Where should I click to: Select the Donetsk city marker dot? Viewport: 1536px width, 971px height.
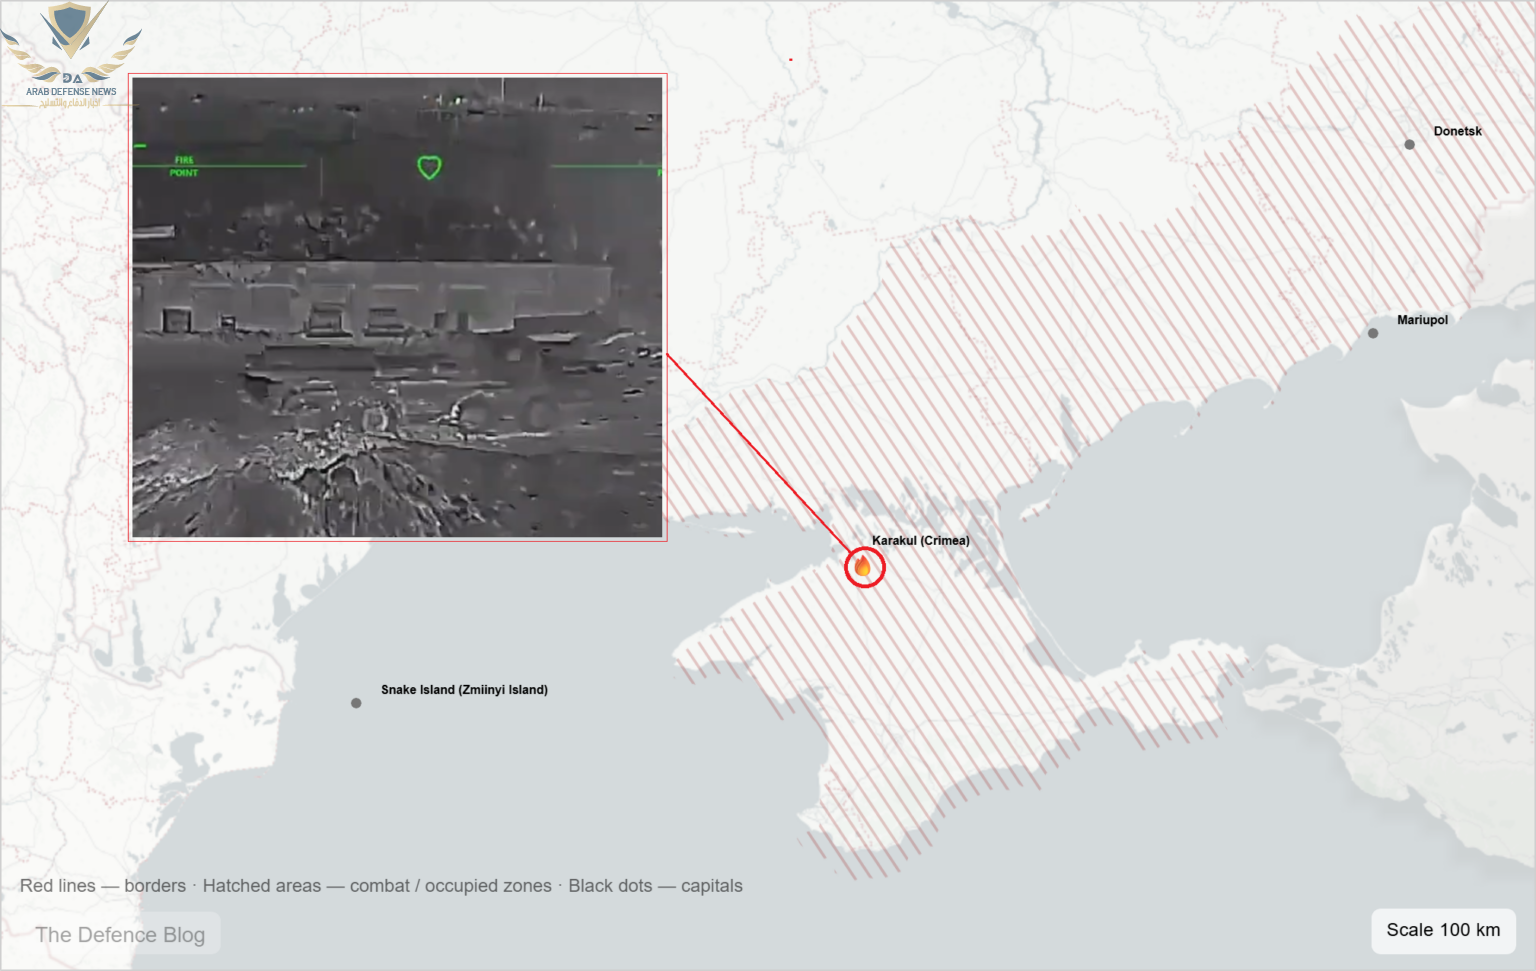coord(1409,144)
